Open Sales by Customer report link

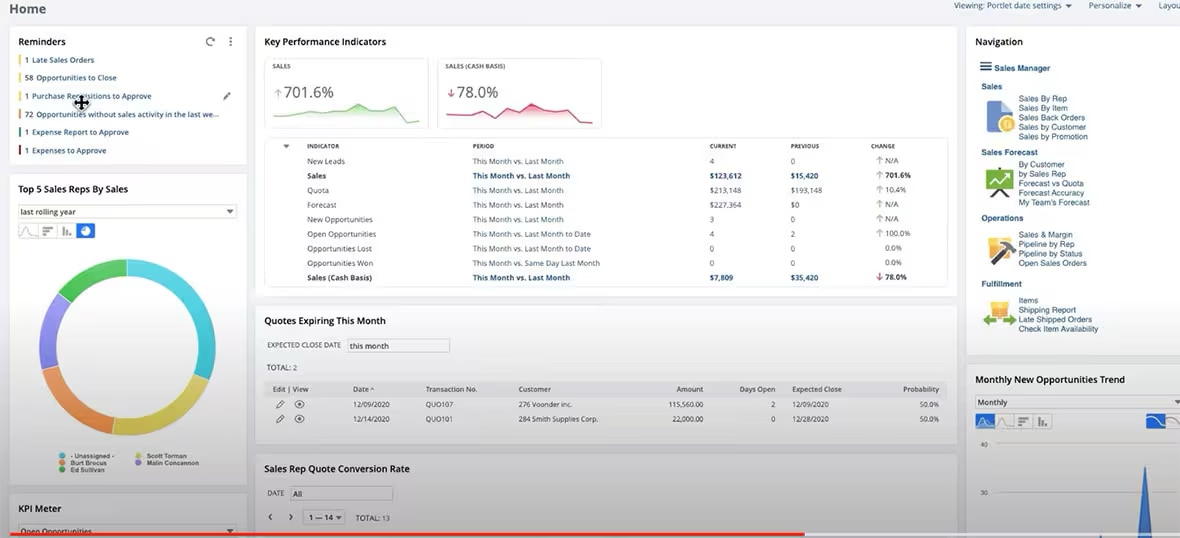(1052, 127)
